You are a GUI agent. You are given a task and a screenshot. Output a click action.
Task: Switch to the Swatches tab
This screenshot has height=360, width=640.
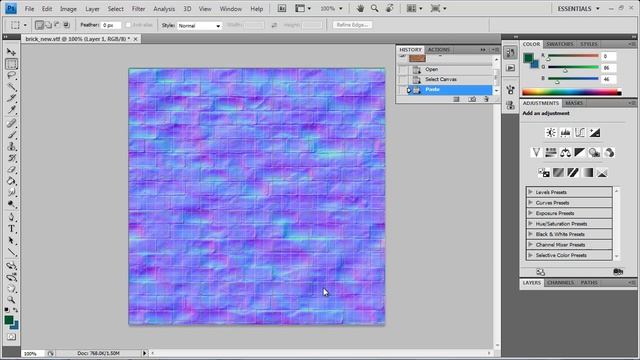click(x=560, y=44)
